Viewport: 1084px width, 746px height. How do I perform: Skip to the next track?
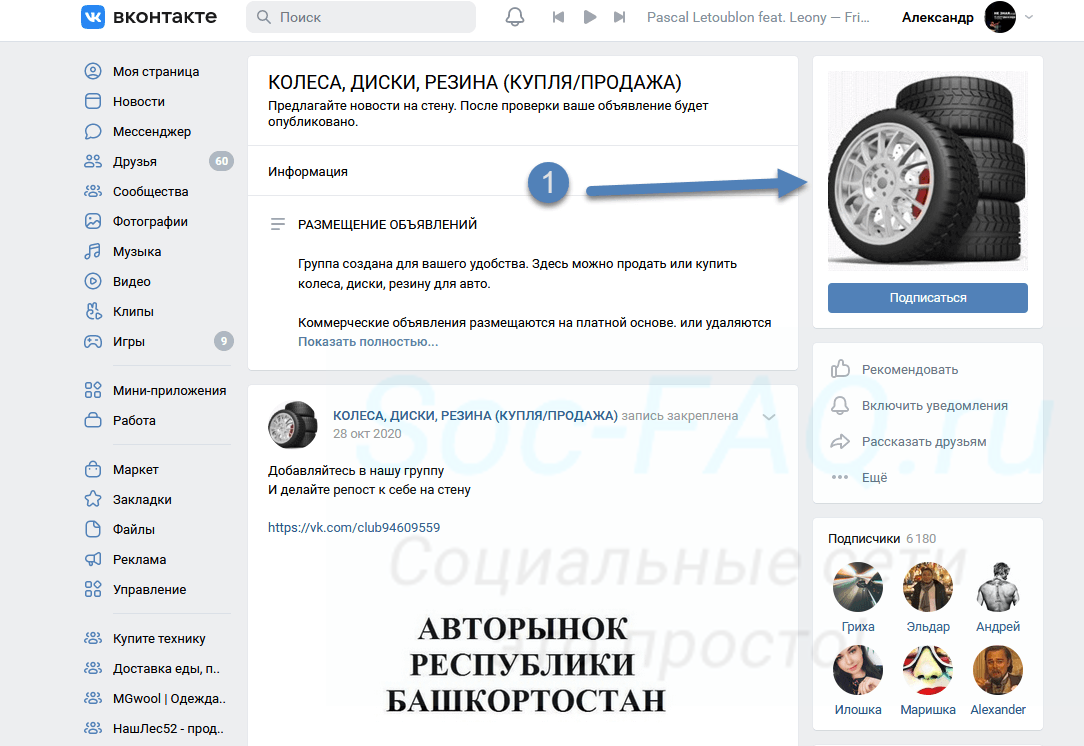point(620,17)
